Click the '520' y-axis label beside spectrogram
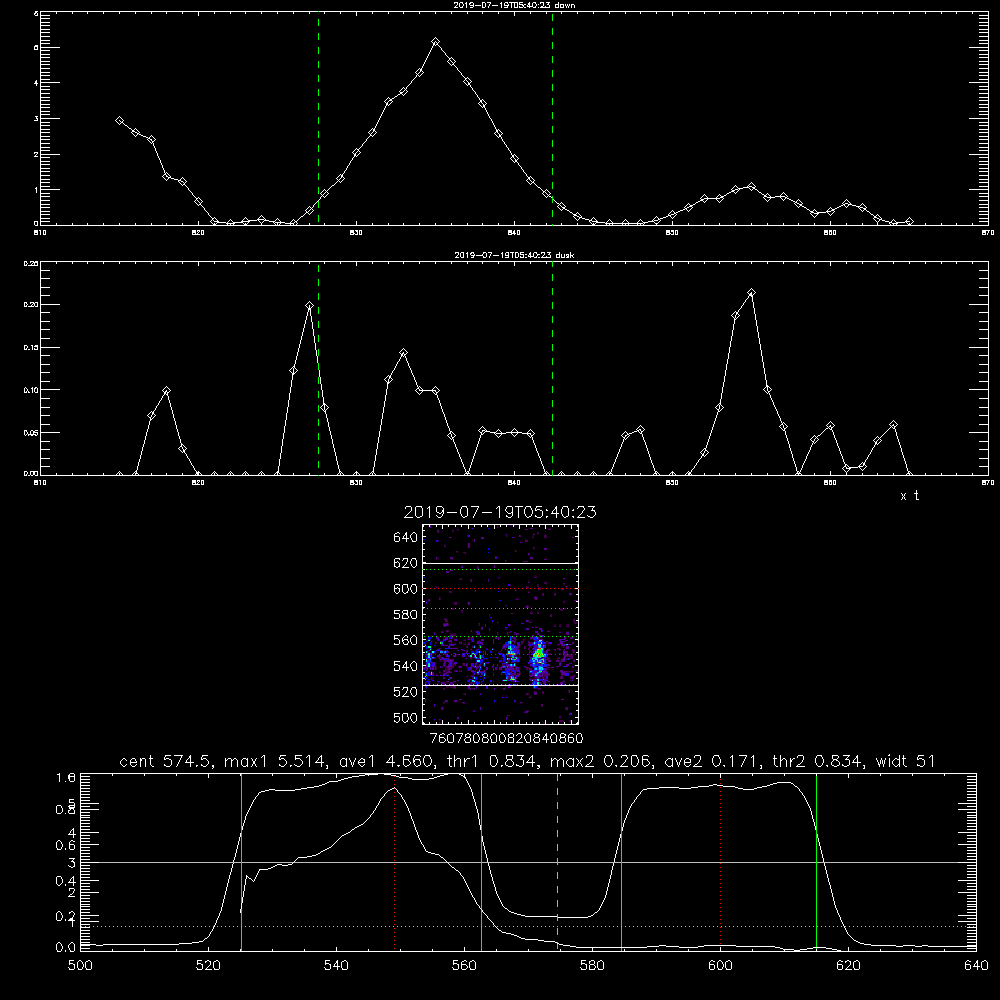 coord(406,692)
